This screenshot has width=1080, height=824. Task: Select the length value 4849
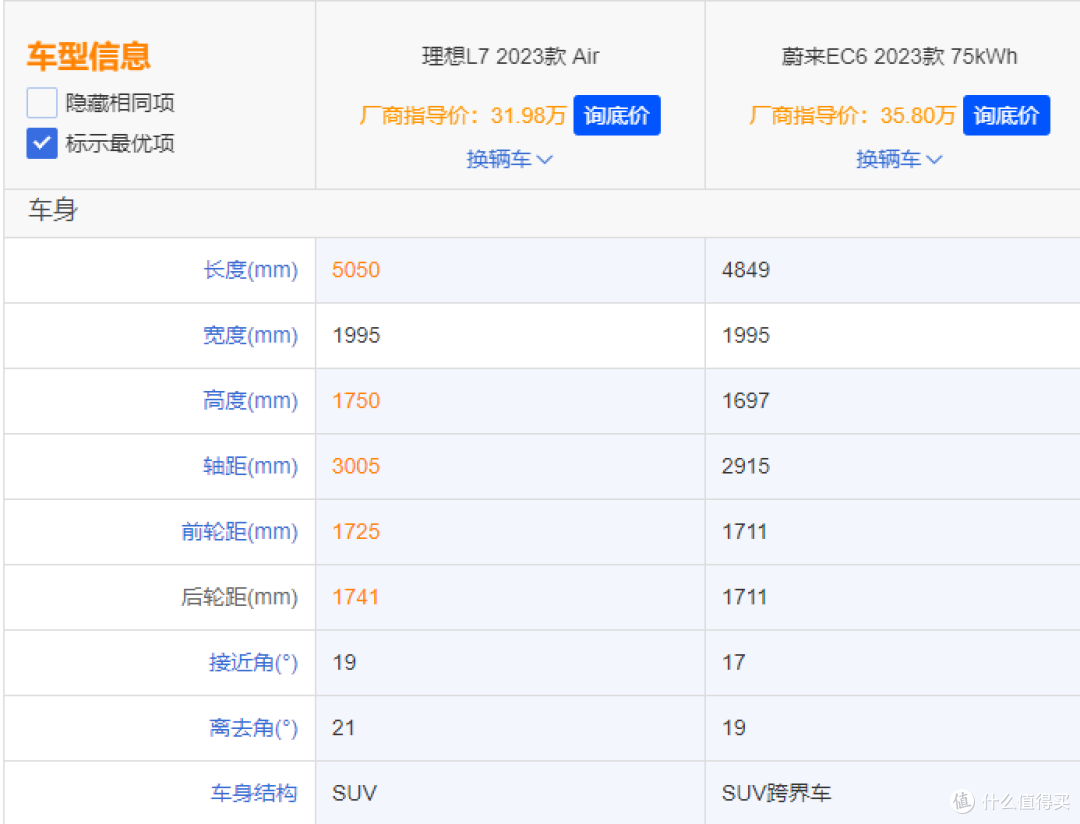click(746, 270)
